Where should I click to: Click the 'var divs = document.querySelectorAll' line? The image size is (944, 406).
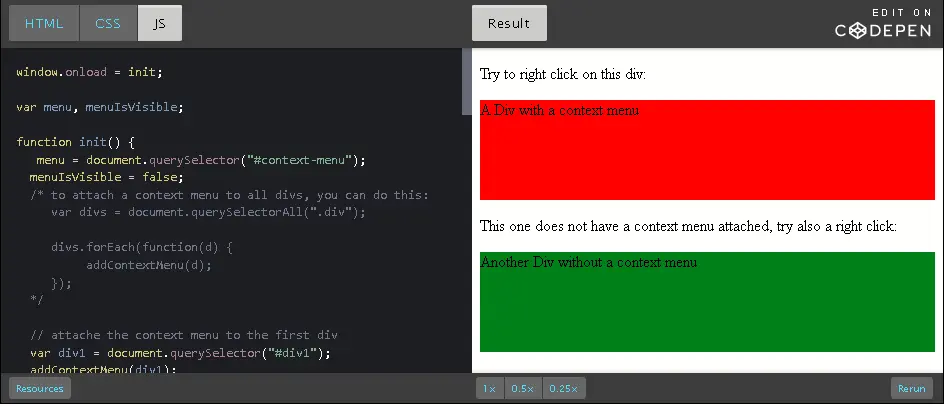pyautogui.click(x=208, y=213)
